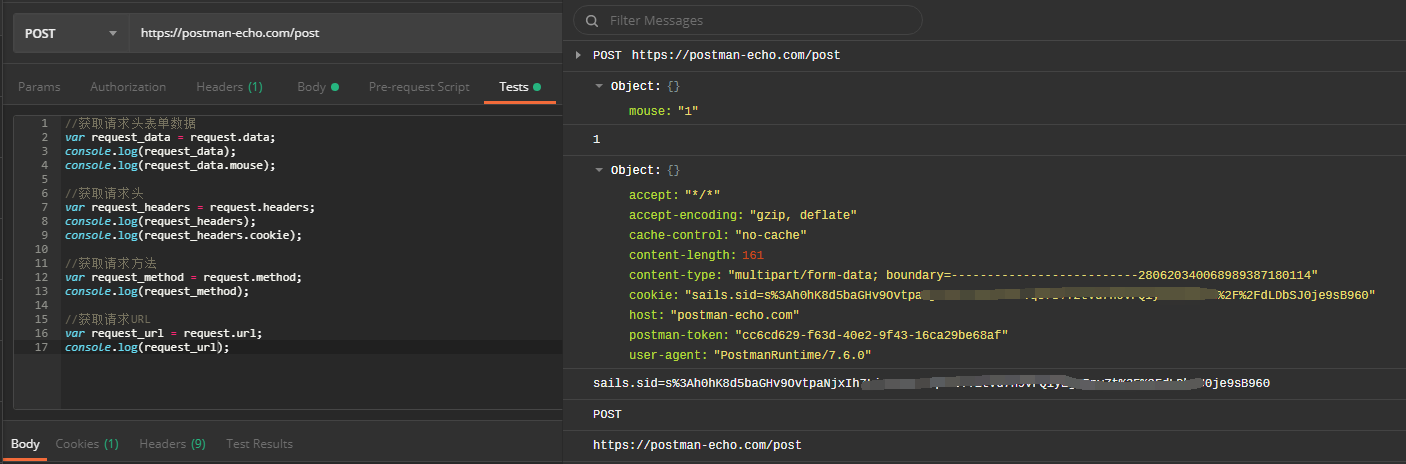Switch to the Params tab
1406x464 pixels.
tap(39, 87)
